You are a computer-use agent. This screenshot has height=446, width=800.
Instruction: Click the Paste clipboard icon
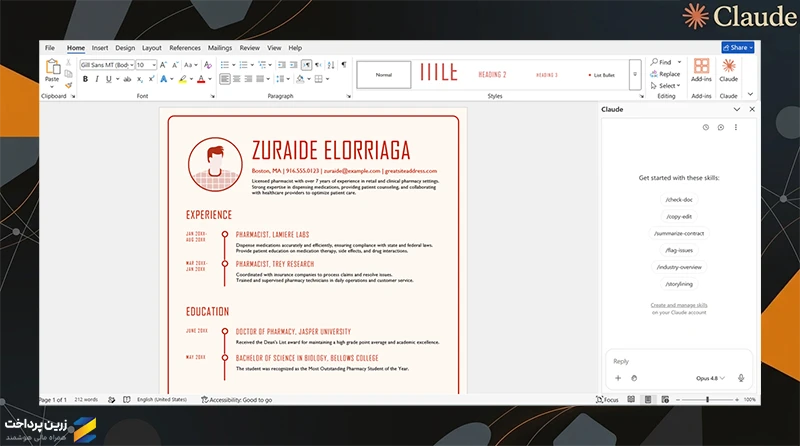pos(52,67)
